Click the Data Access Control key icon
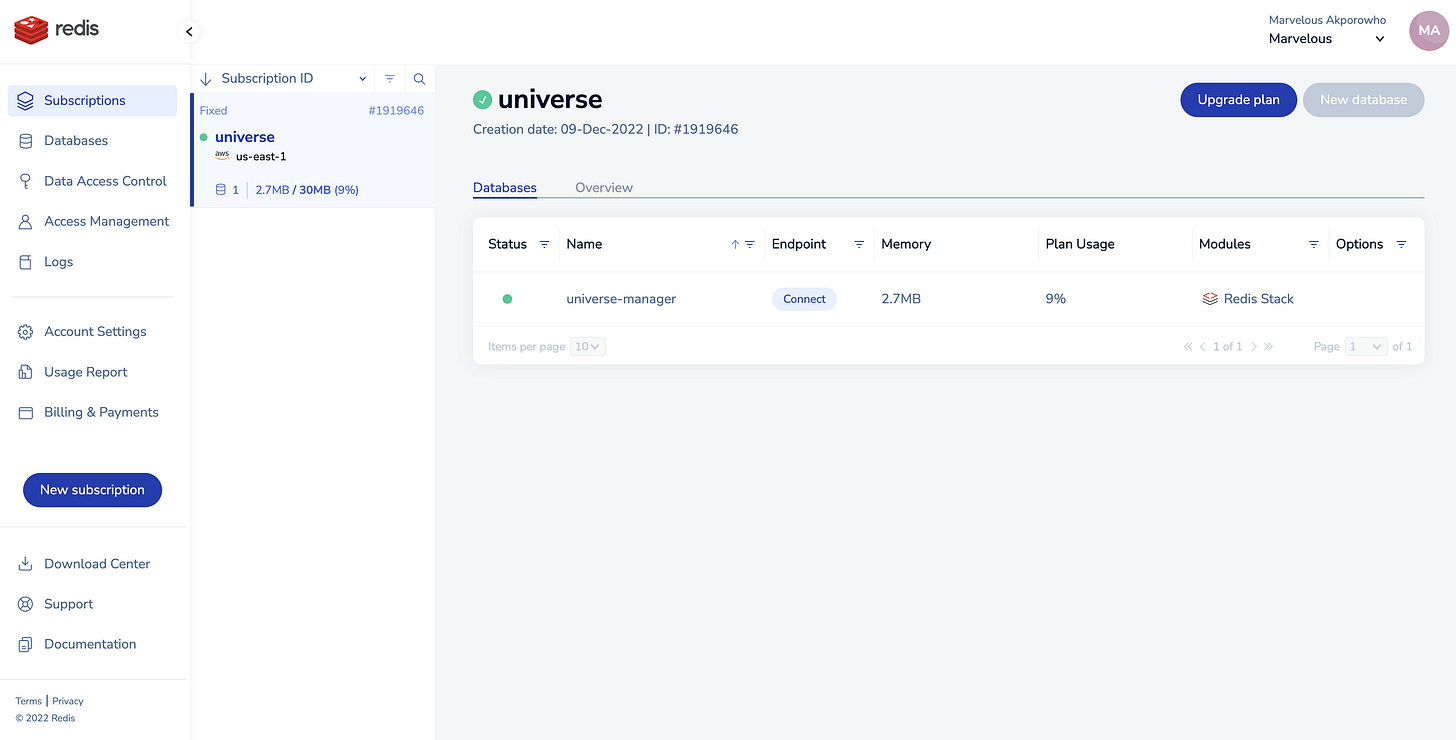This screenshot has width=1456, height=740. [26, 181]
